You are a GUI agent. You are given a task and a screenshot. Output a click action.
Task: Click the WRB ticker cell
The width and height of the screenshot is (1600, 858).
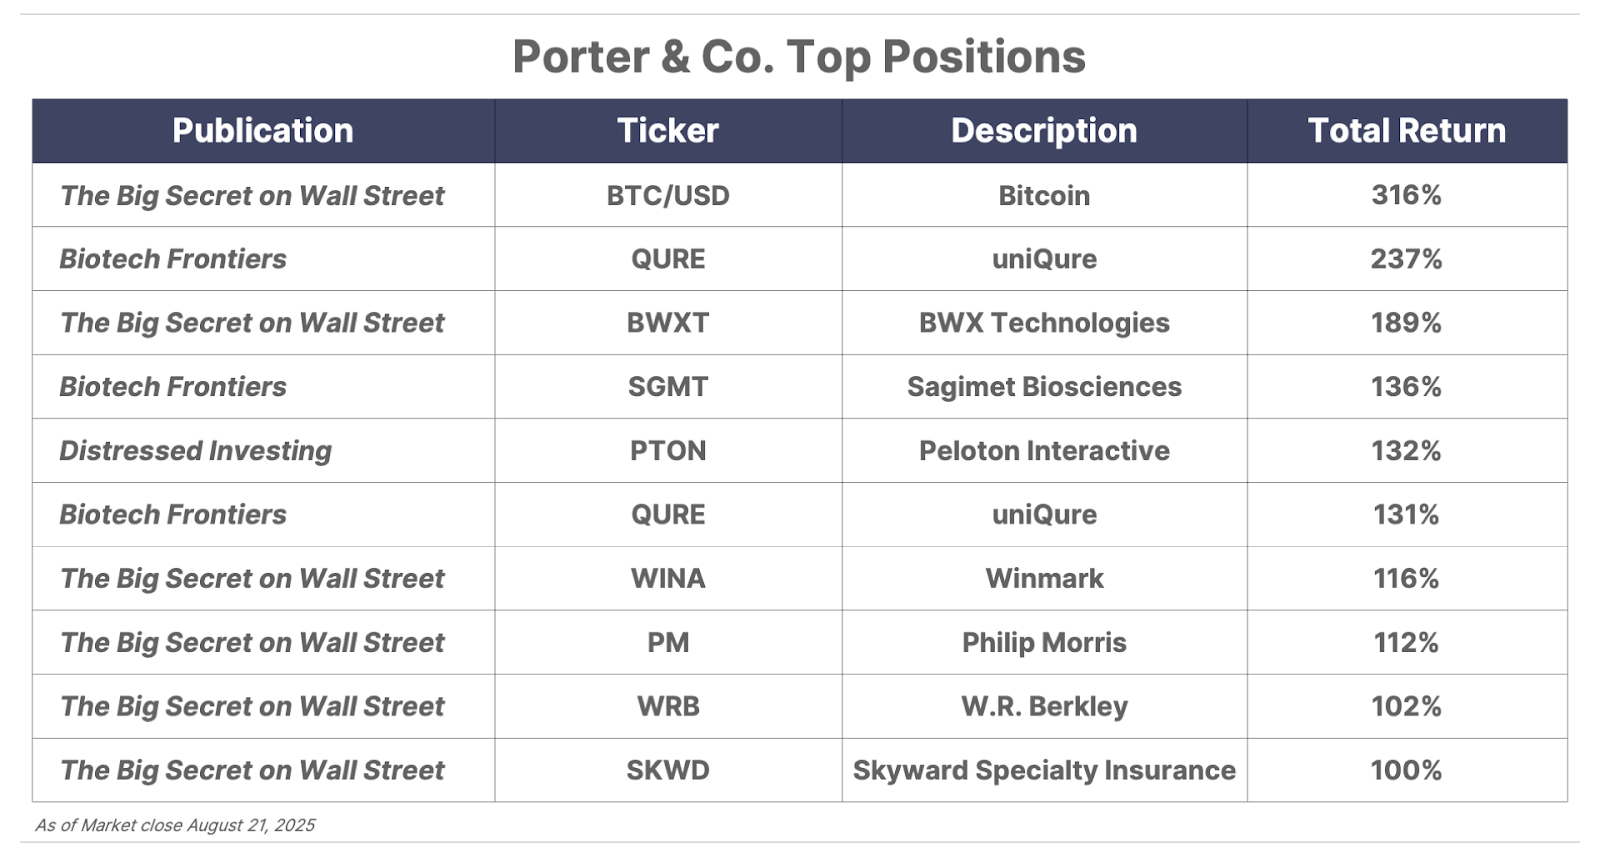(668, 707)
